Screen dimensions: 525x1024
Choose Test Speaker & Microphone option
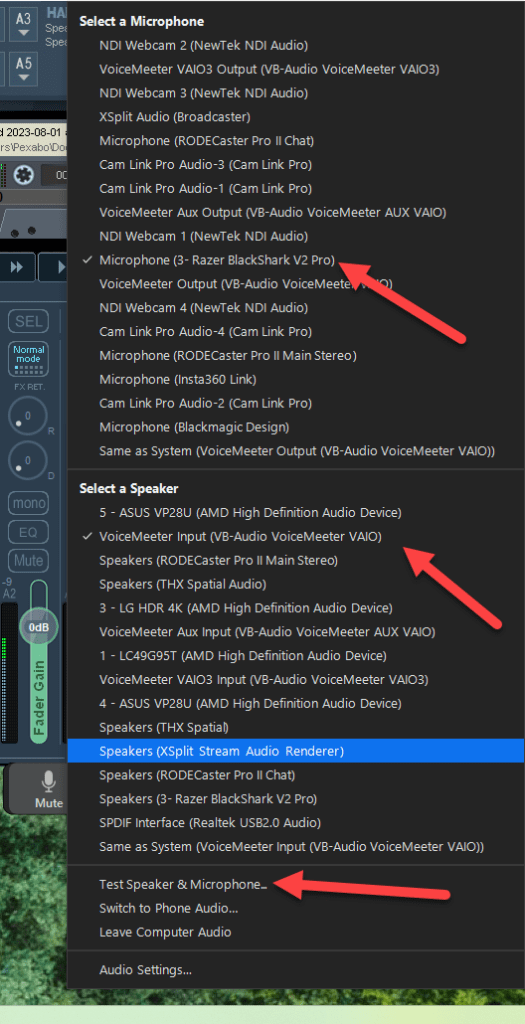point(183,885)
